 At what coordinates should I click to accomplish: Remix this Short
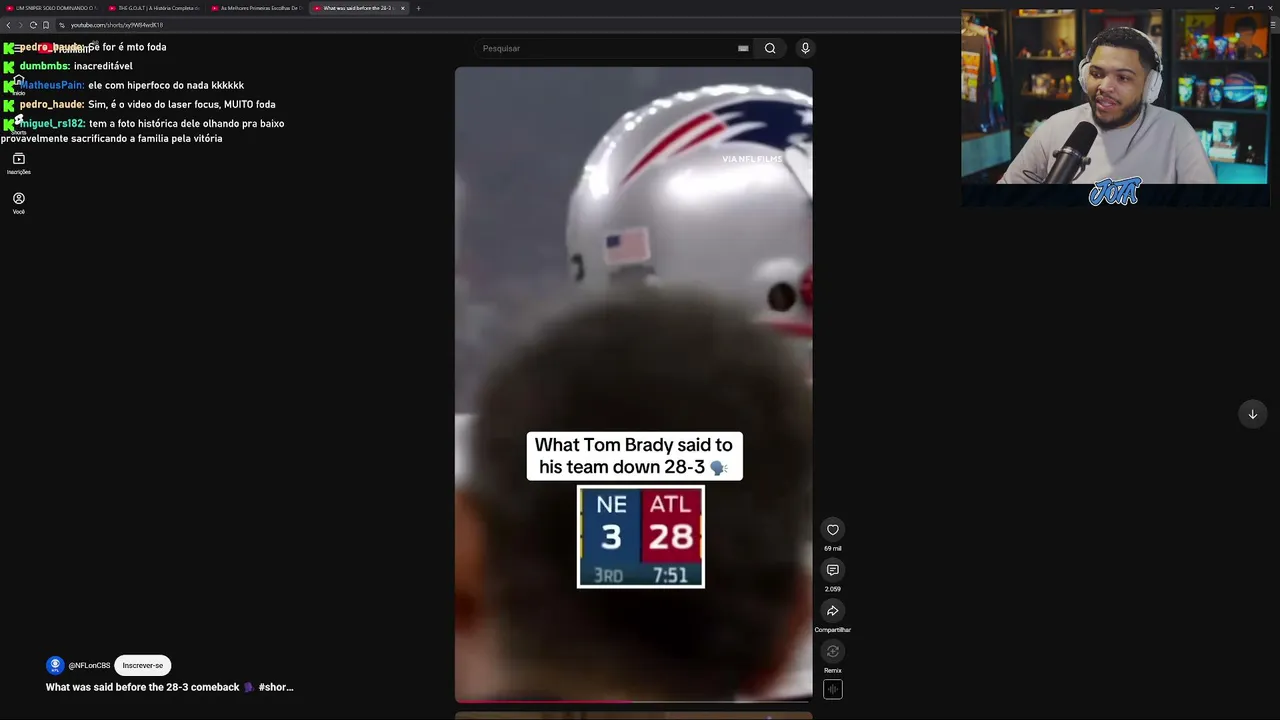[x=832, y=652]
